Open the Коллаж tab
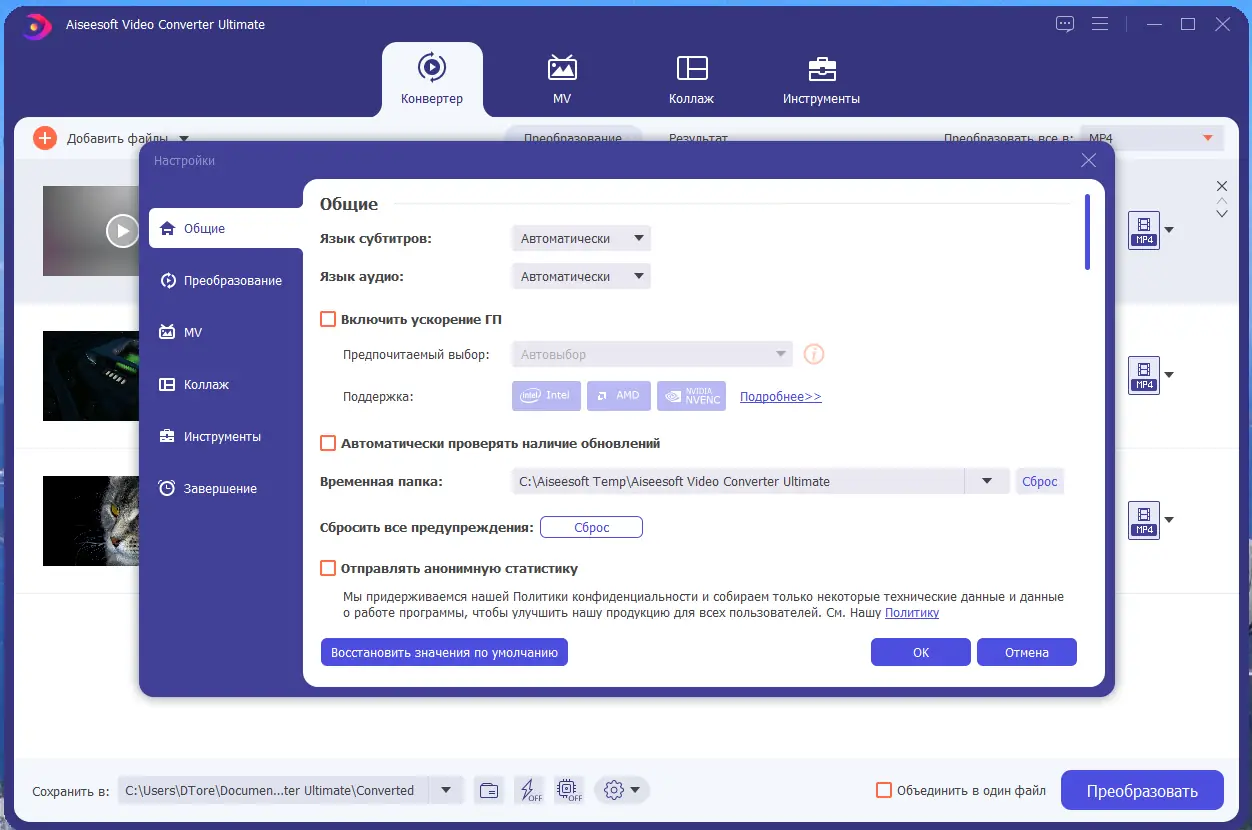 tap(692, 79)
